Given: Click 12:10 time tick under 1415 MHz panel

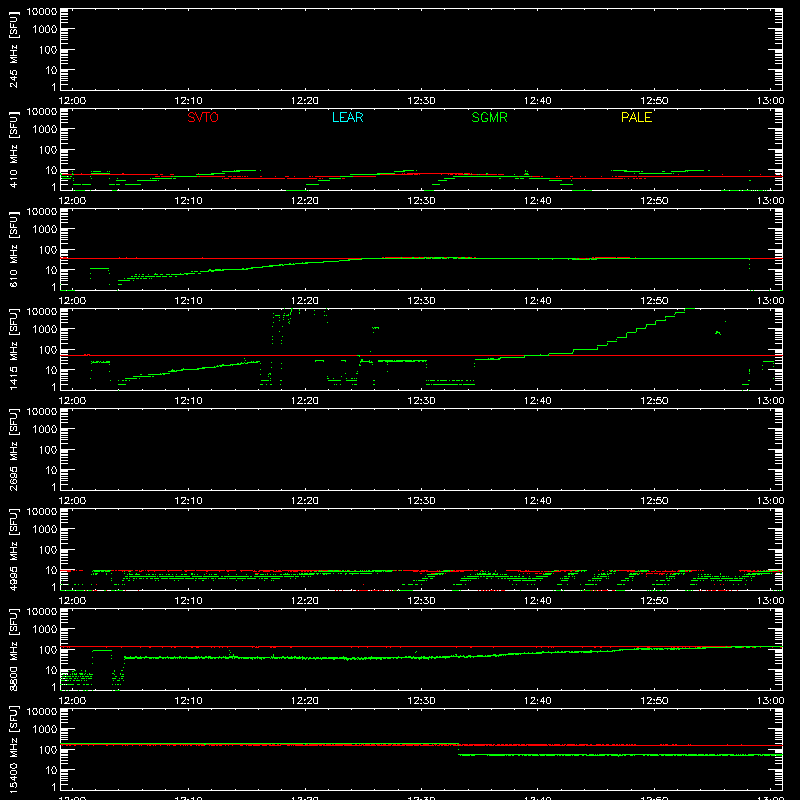Looking at the screenshot, I should pos(188,401).
